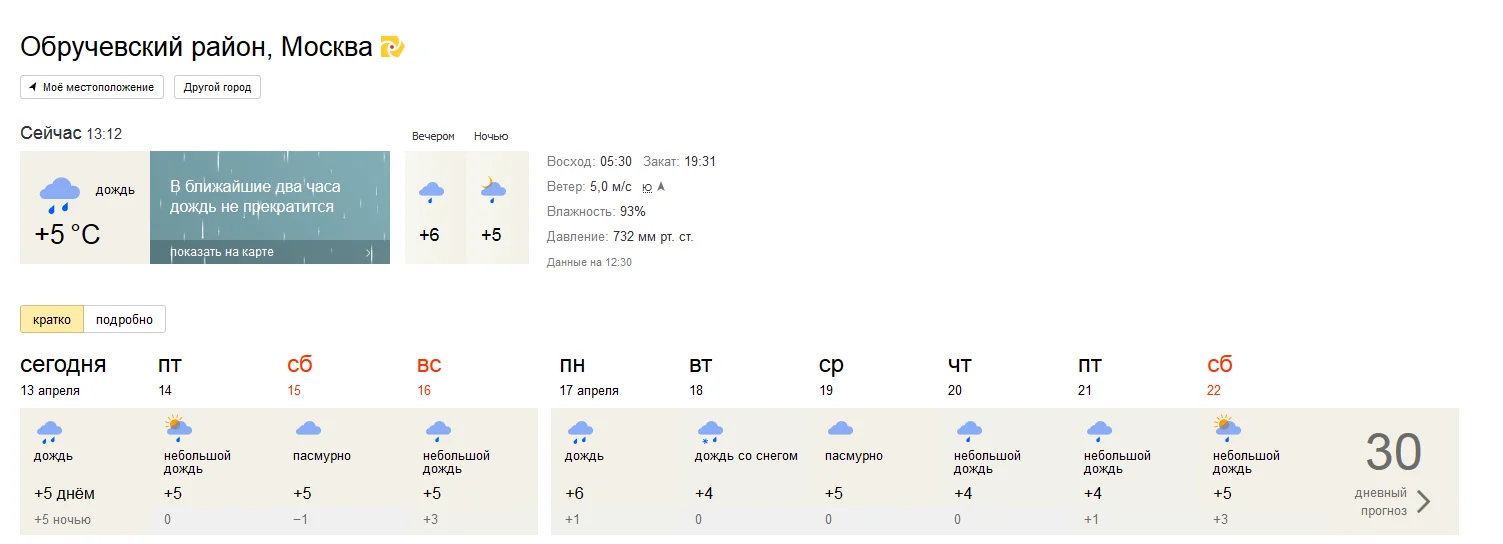1503x544 pixels.
Task: Switch to the кратко view
Action: (x=52, y=320)
